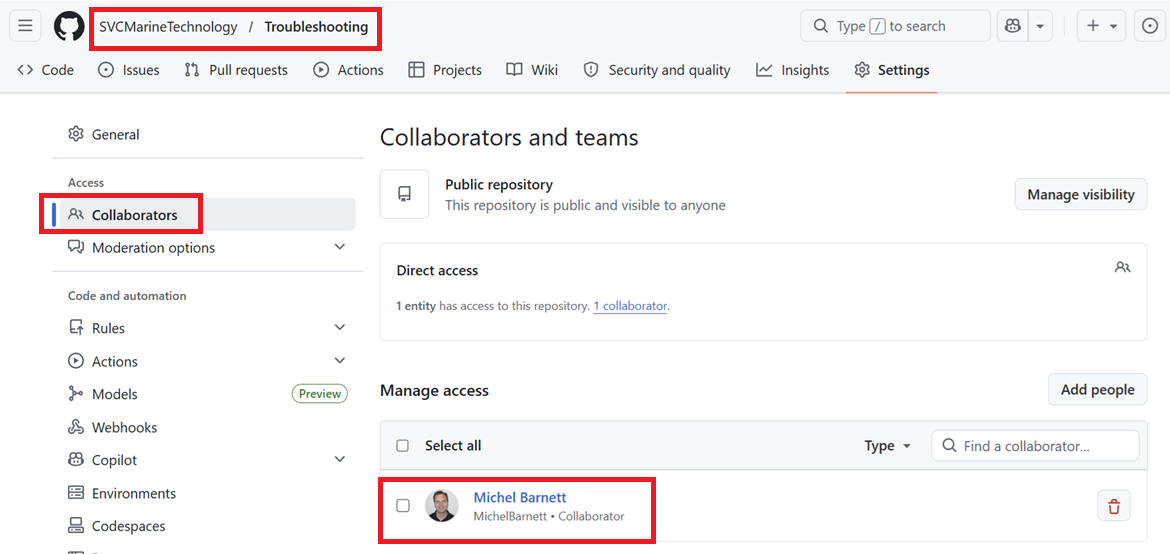Click the Codespaces sidebar icon
The height and width of the screenshot is (554, 1170).
[x=75, y=526]
